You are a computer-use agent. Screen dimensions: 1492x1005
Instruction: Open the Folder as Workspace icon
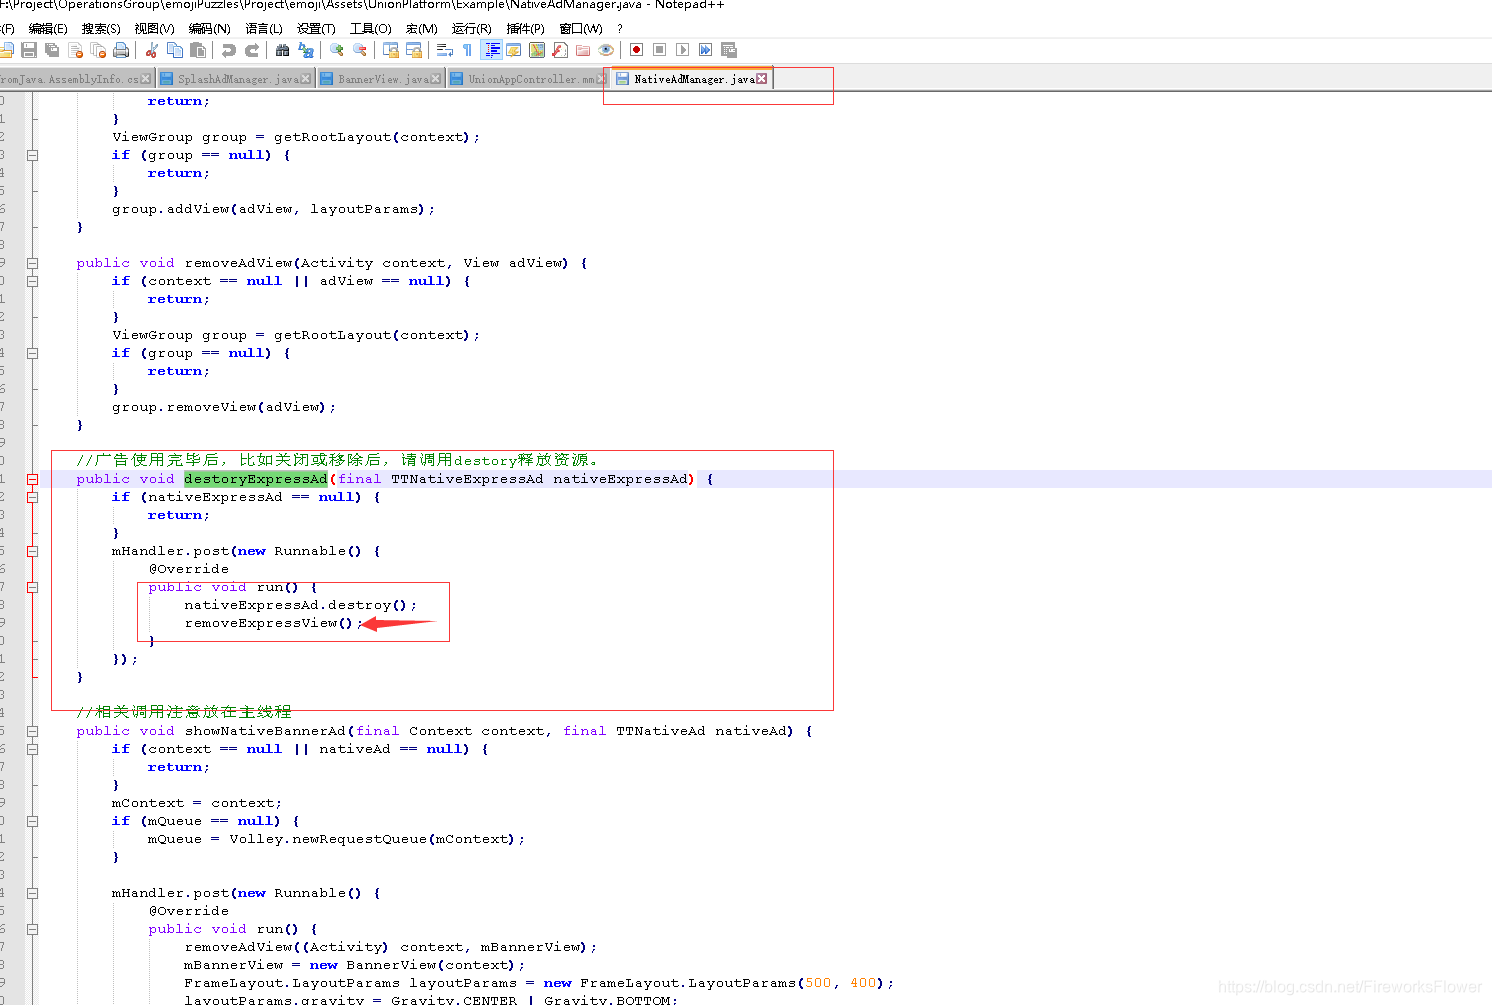pyautogui.click(x=583, y=50)
